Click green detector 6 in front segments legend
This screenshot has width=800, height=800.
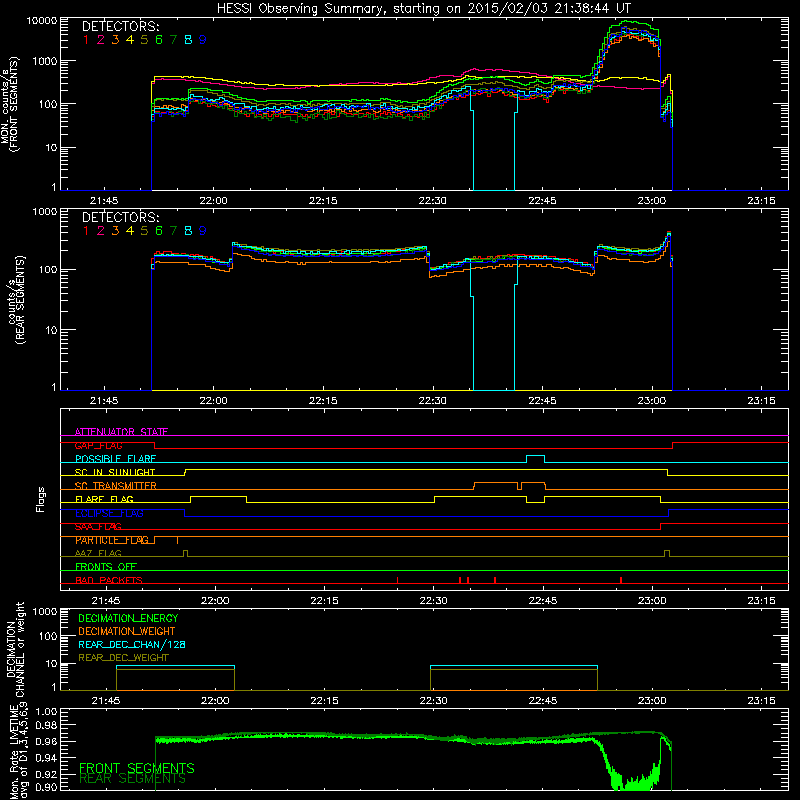click(x=159, y=40)
